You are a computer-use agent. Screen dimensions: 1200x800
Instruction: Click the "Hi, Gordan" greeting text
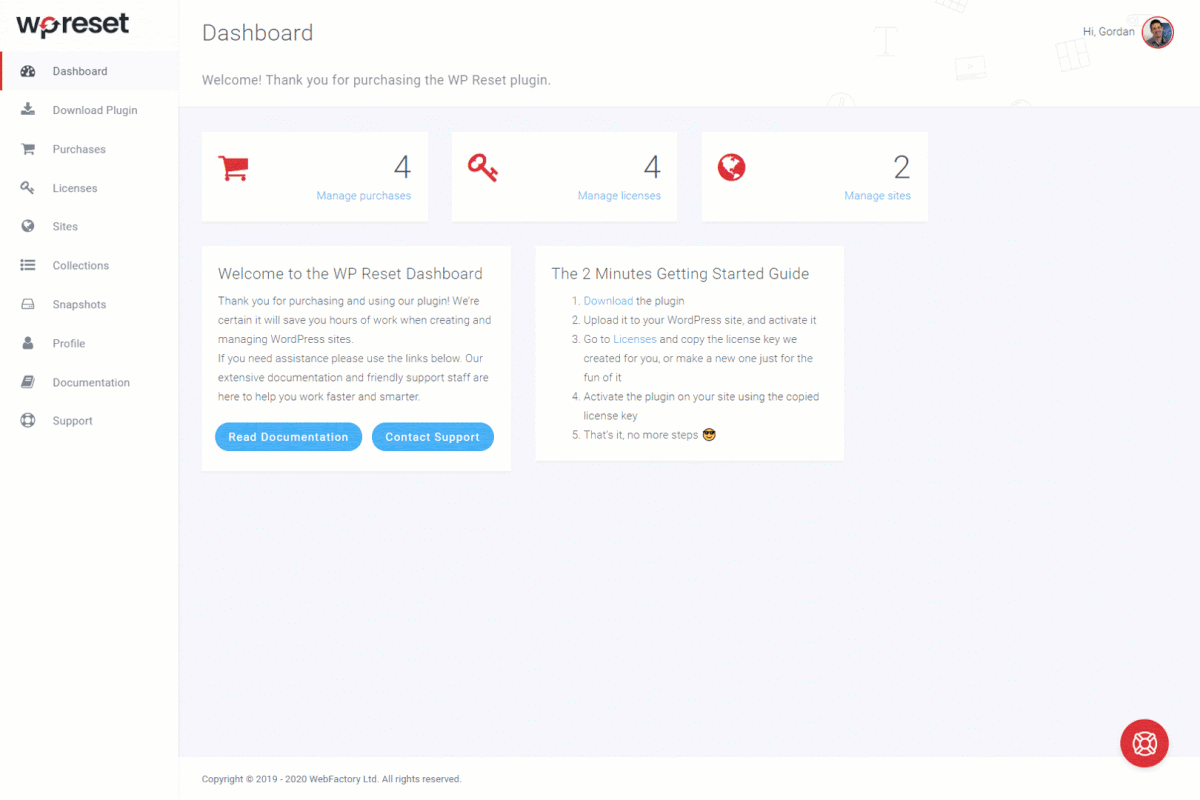[x=1109, y=32]
